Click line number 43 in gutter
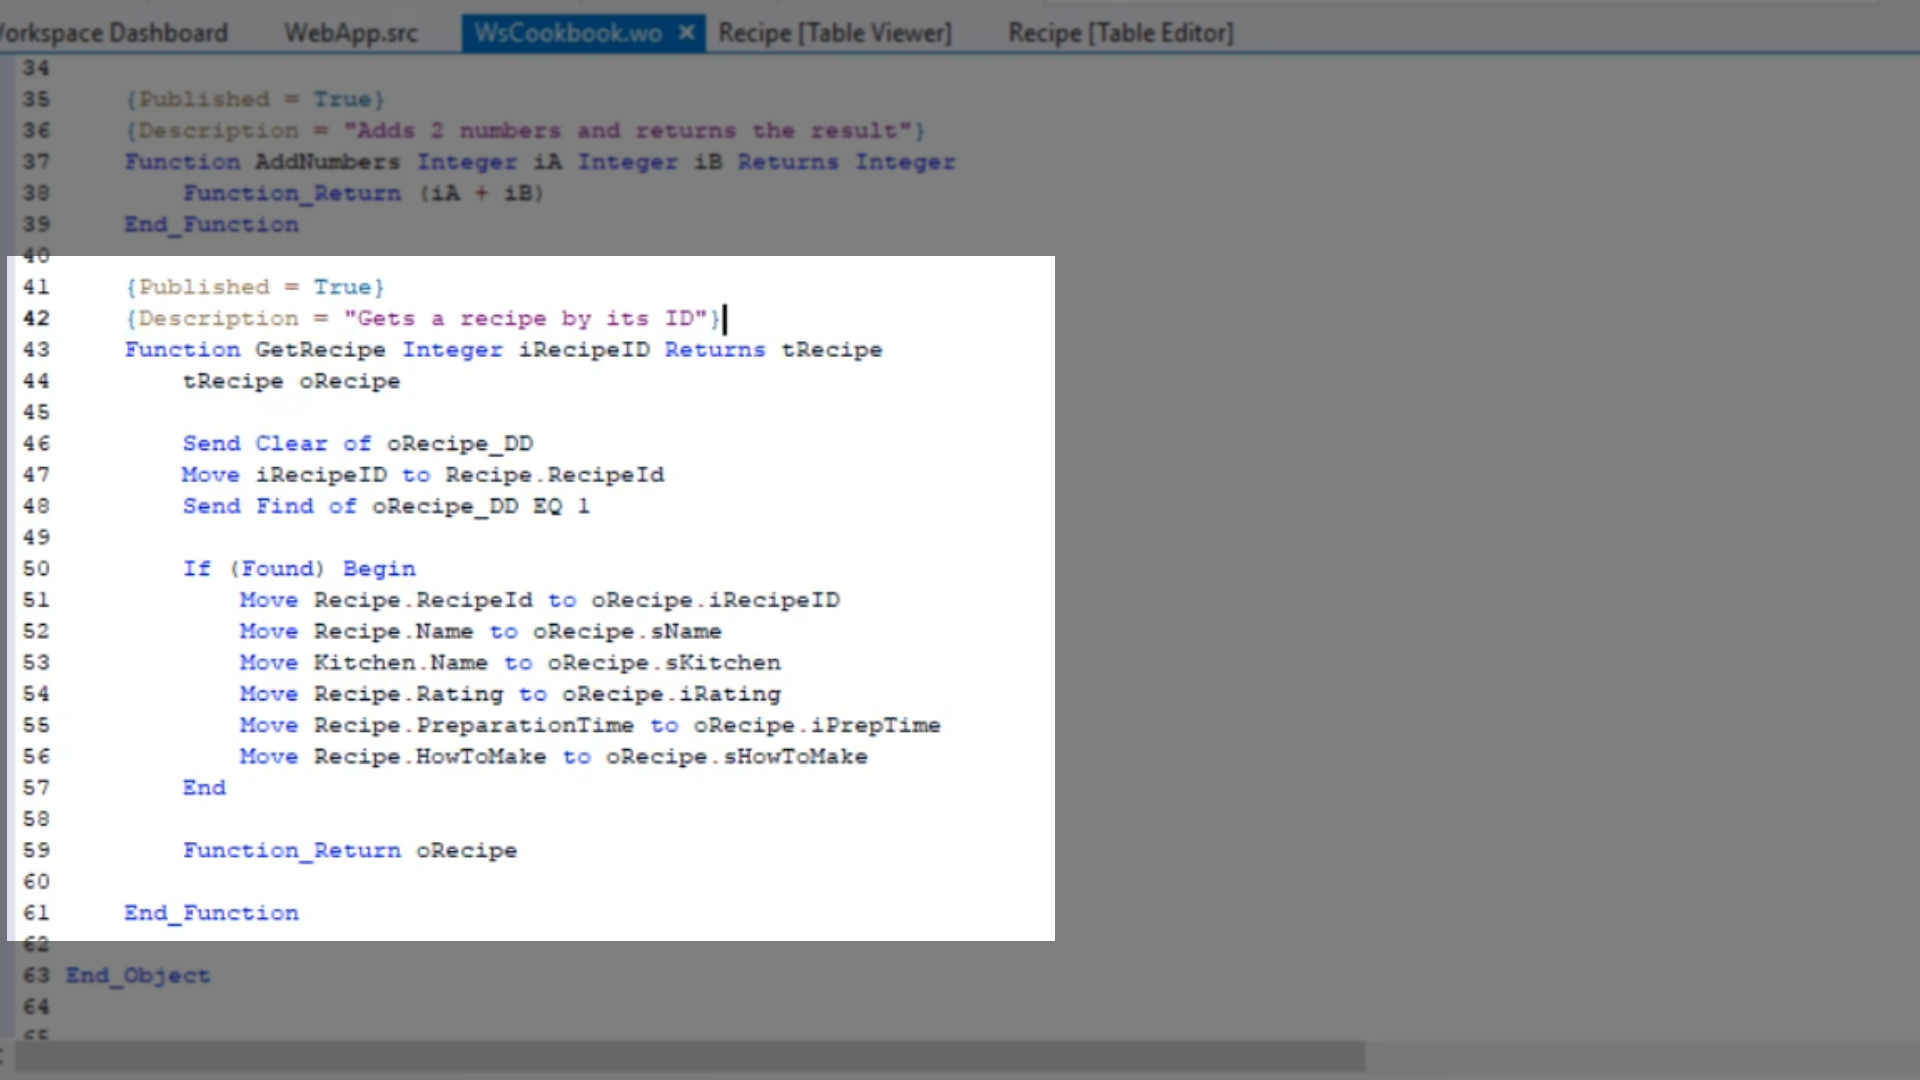 point(36,350)
